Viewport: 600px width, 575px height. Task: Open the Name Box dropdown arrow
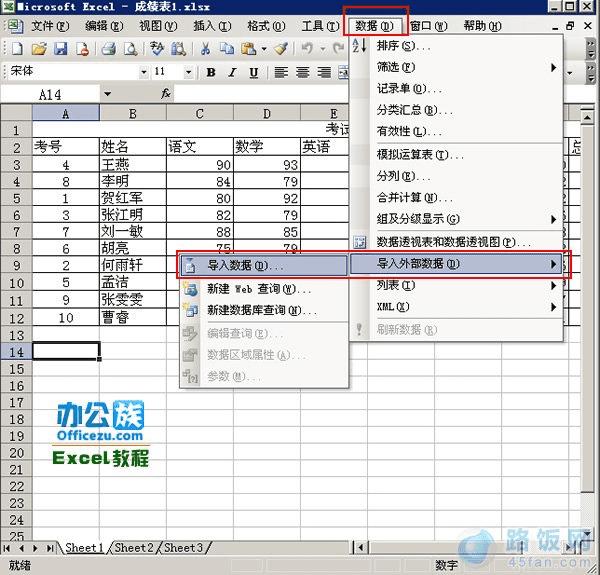tap(108, 94)
